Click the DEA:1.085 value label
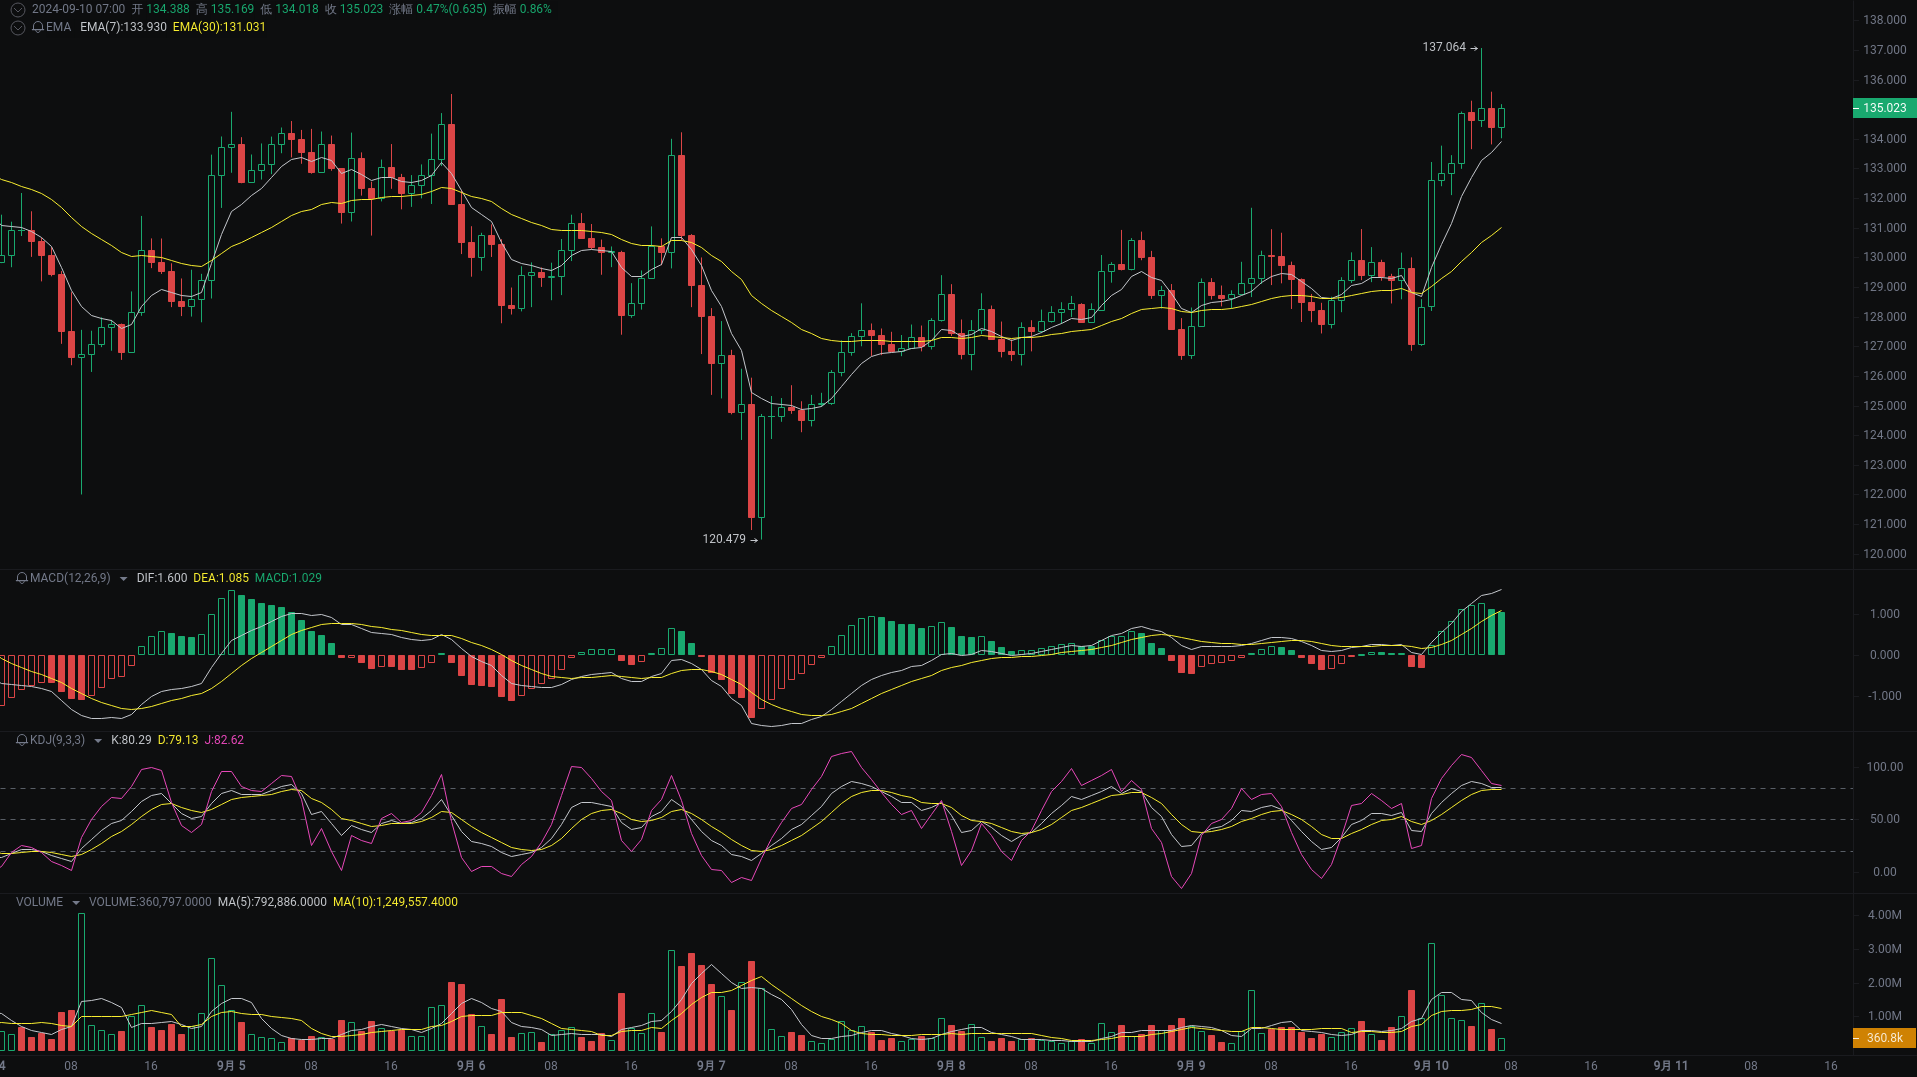 [x=221, y=577]
